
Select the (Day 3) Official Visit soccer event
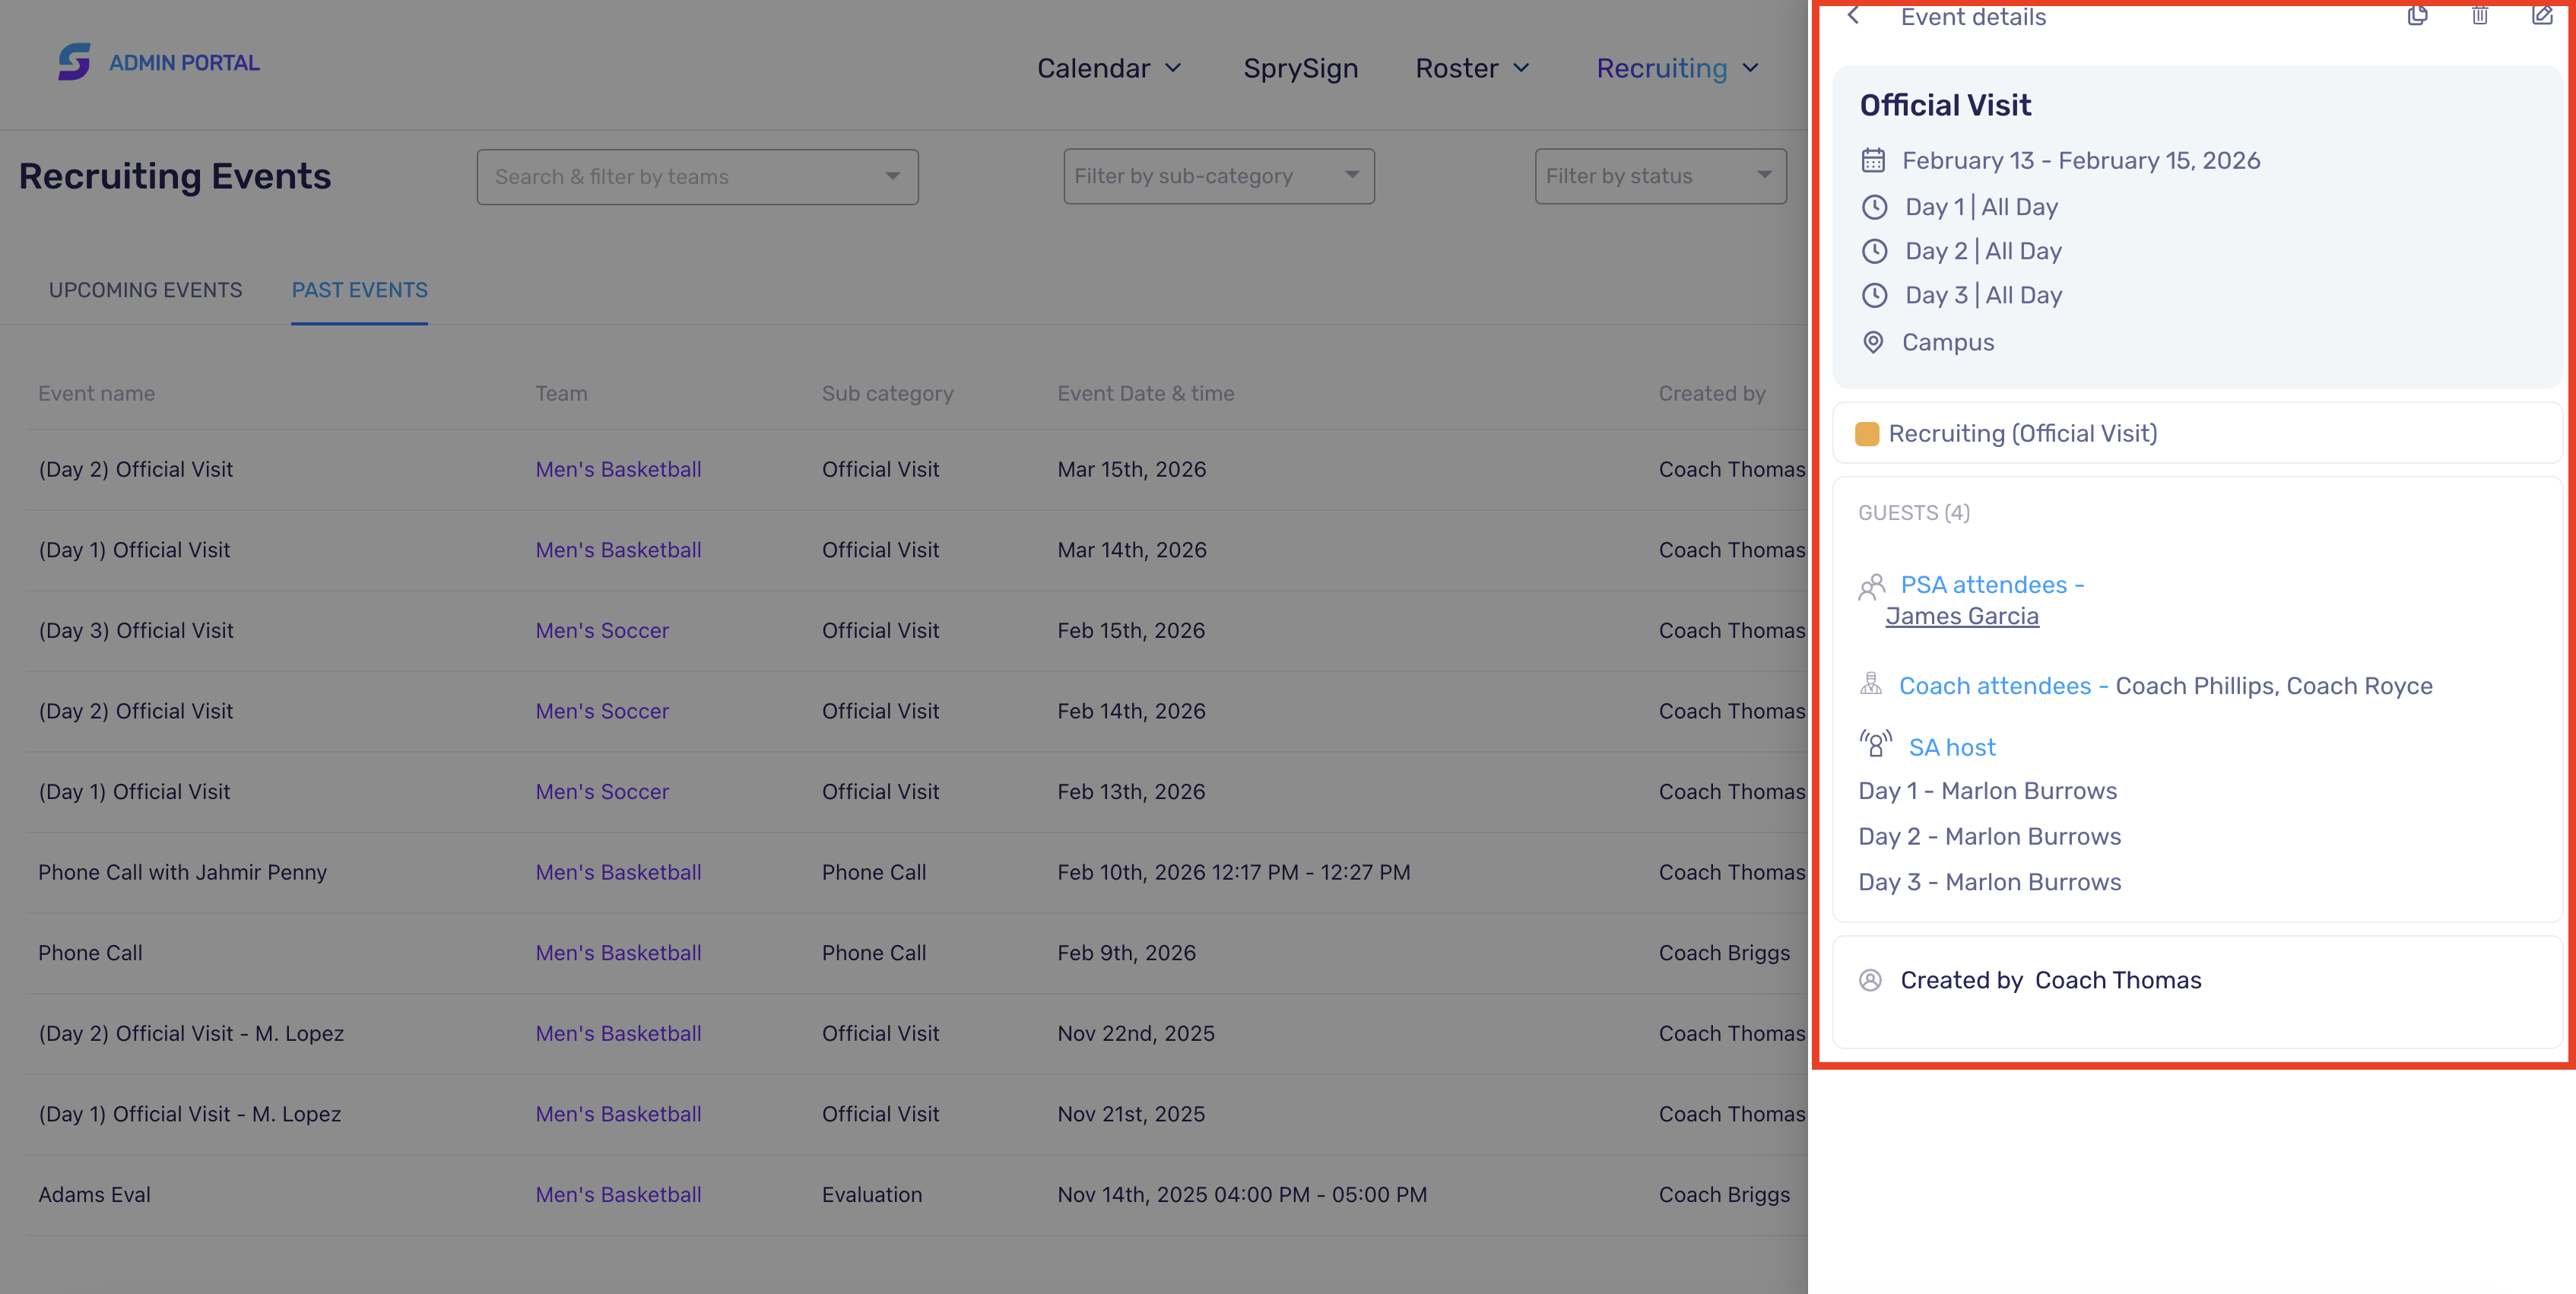[x=135, y=630]
